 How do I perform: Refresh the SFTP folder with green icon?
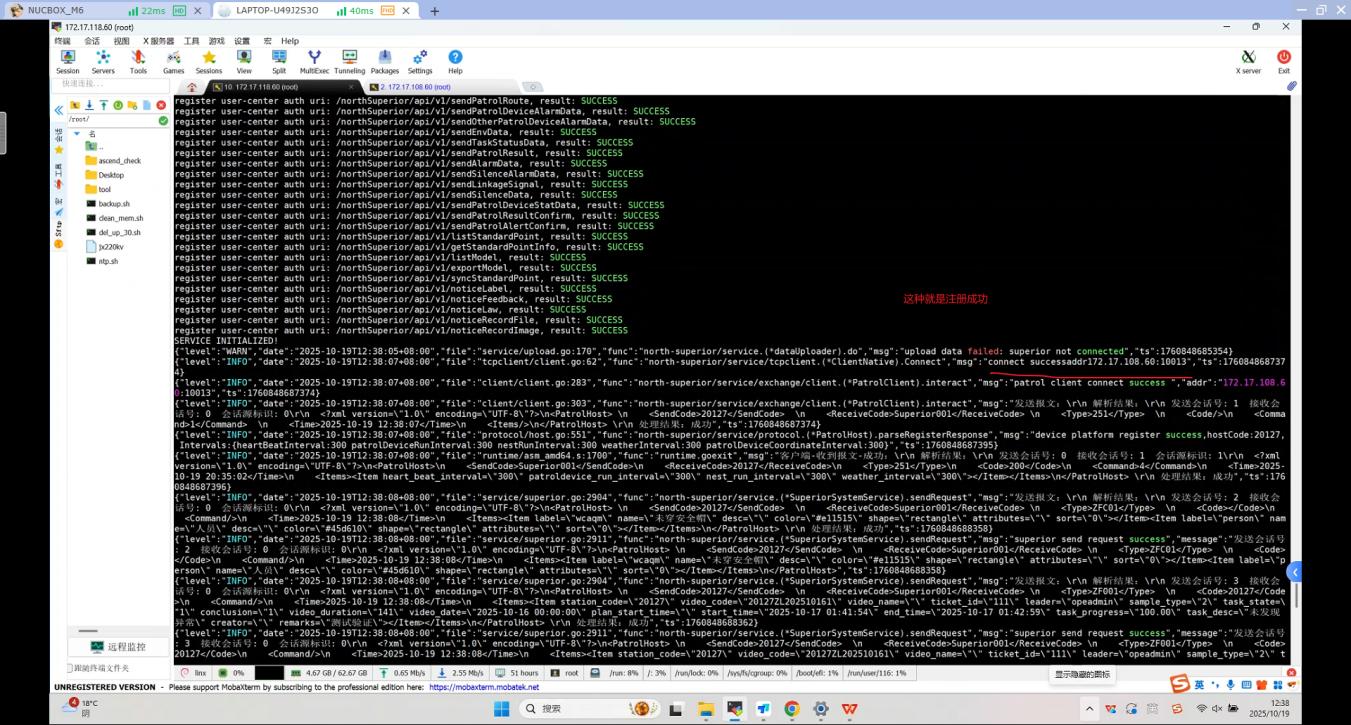(118, 105)
